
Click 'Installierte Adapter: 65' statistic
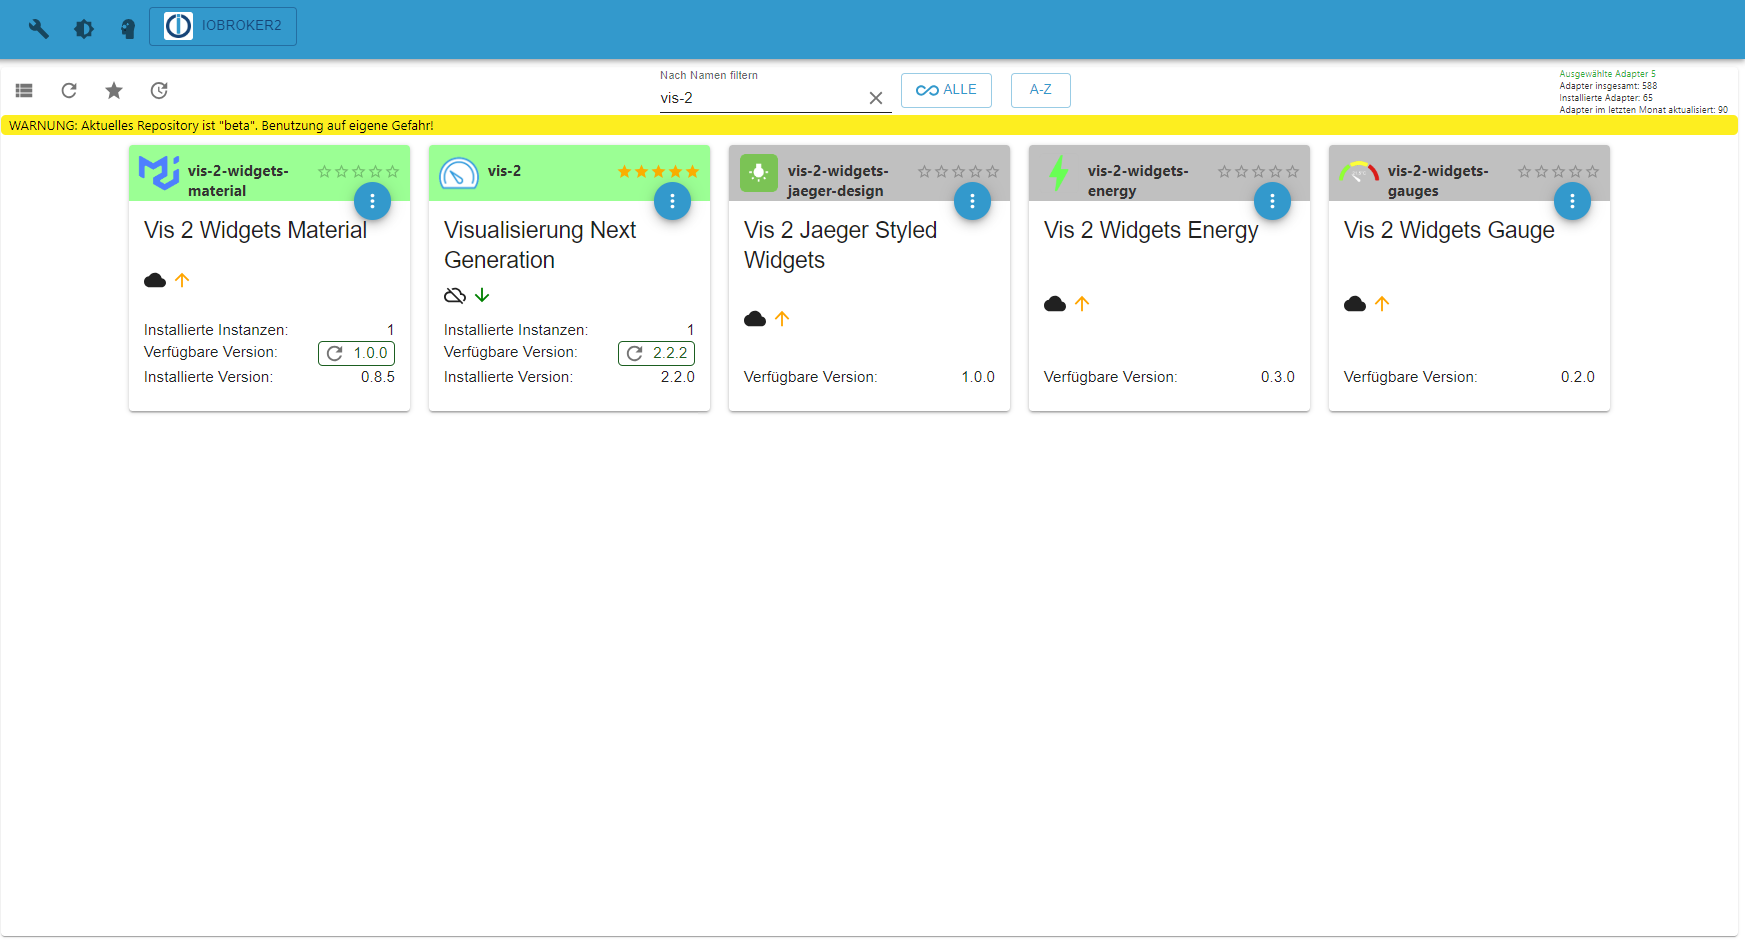tap(1606, 98)
